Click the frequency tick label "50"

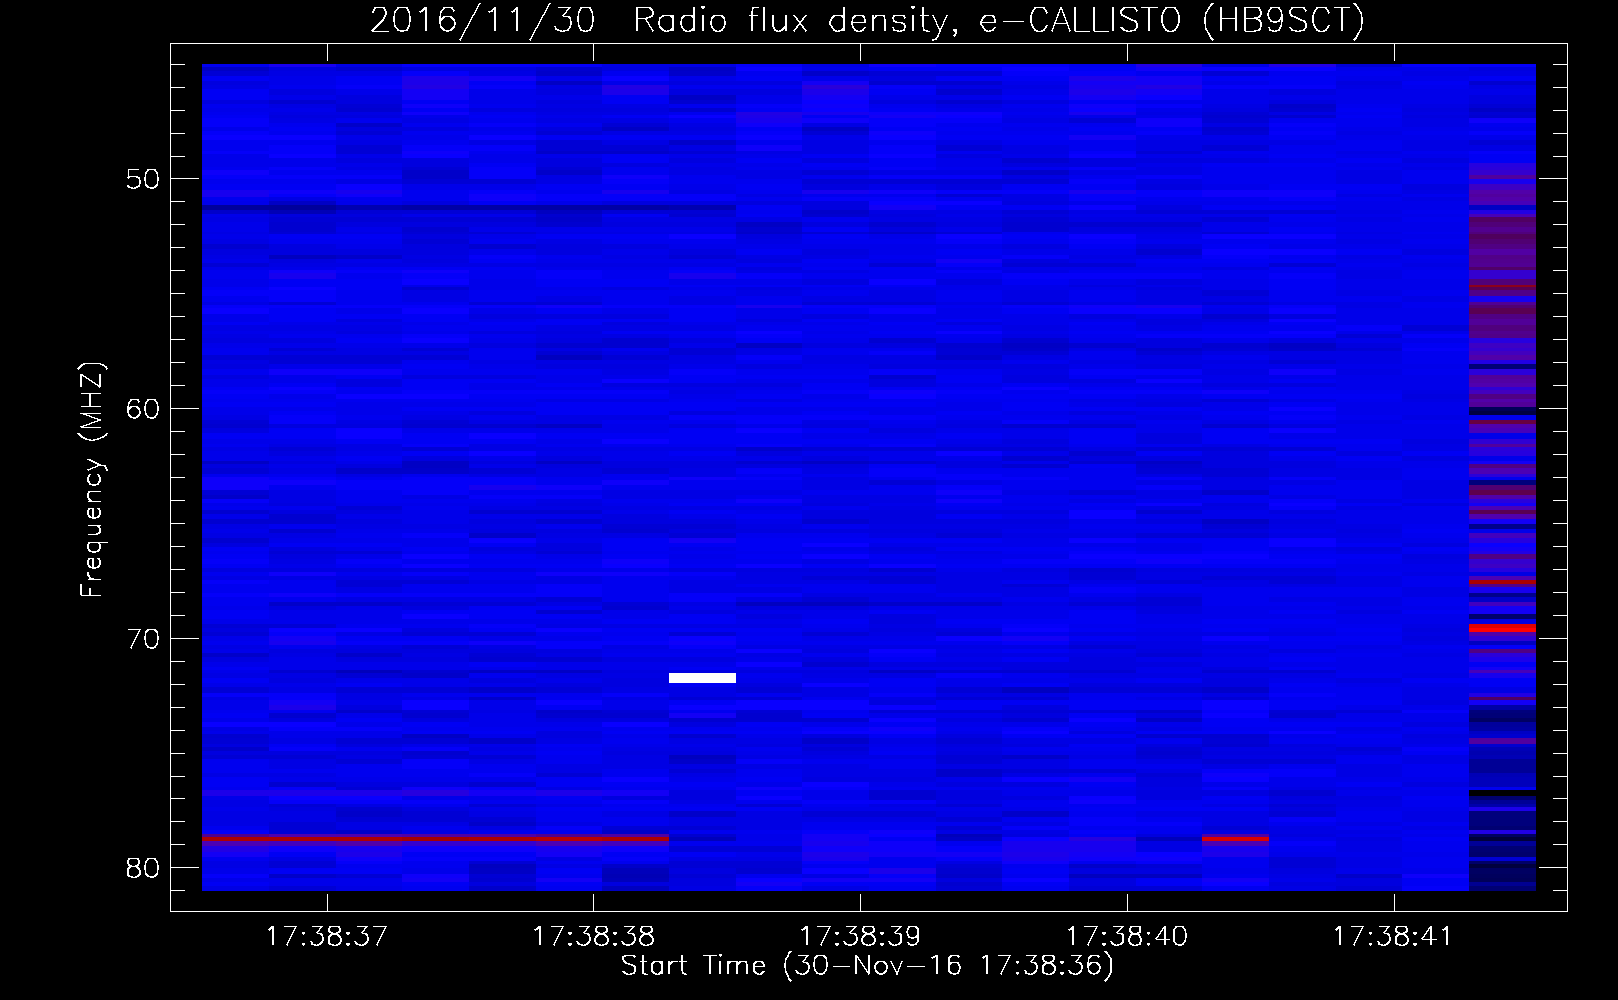(x=143, y=179)
